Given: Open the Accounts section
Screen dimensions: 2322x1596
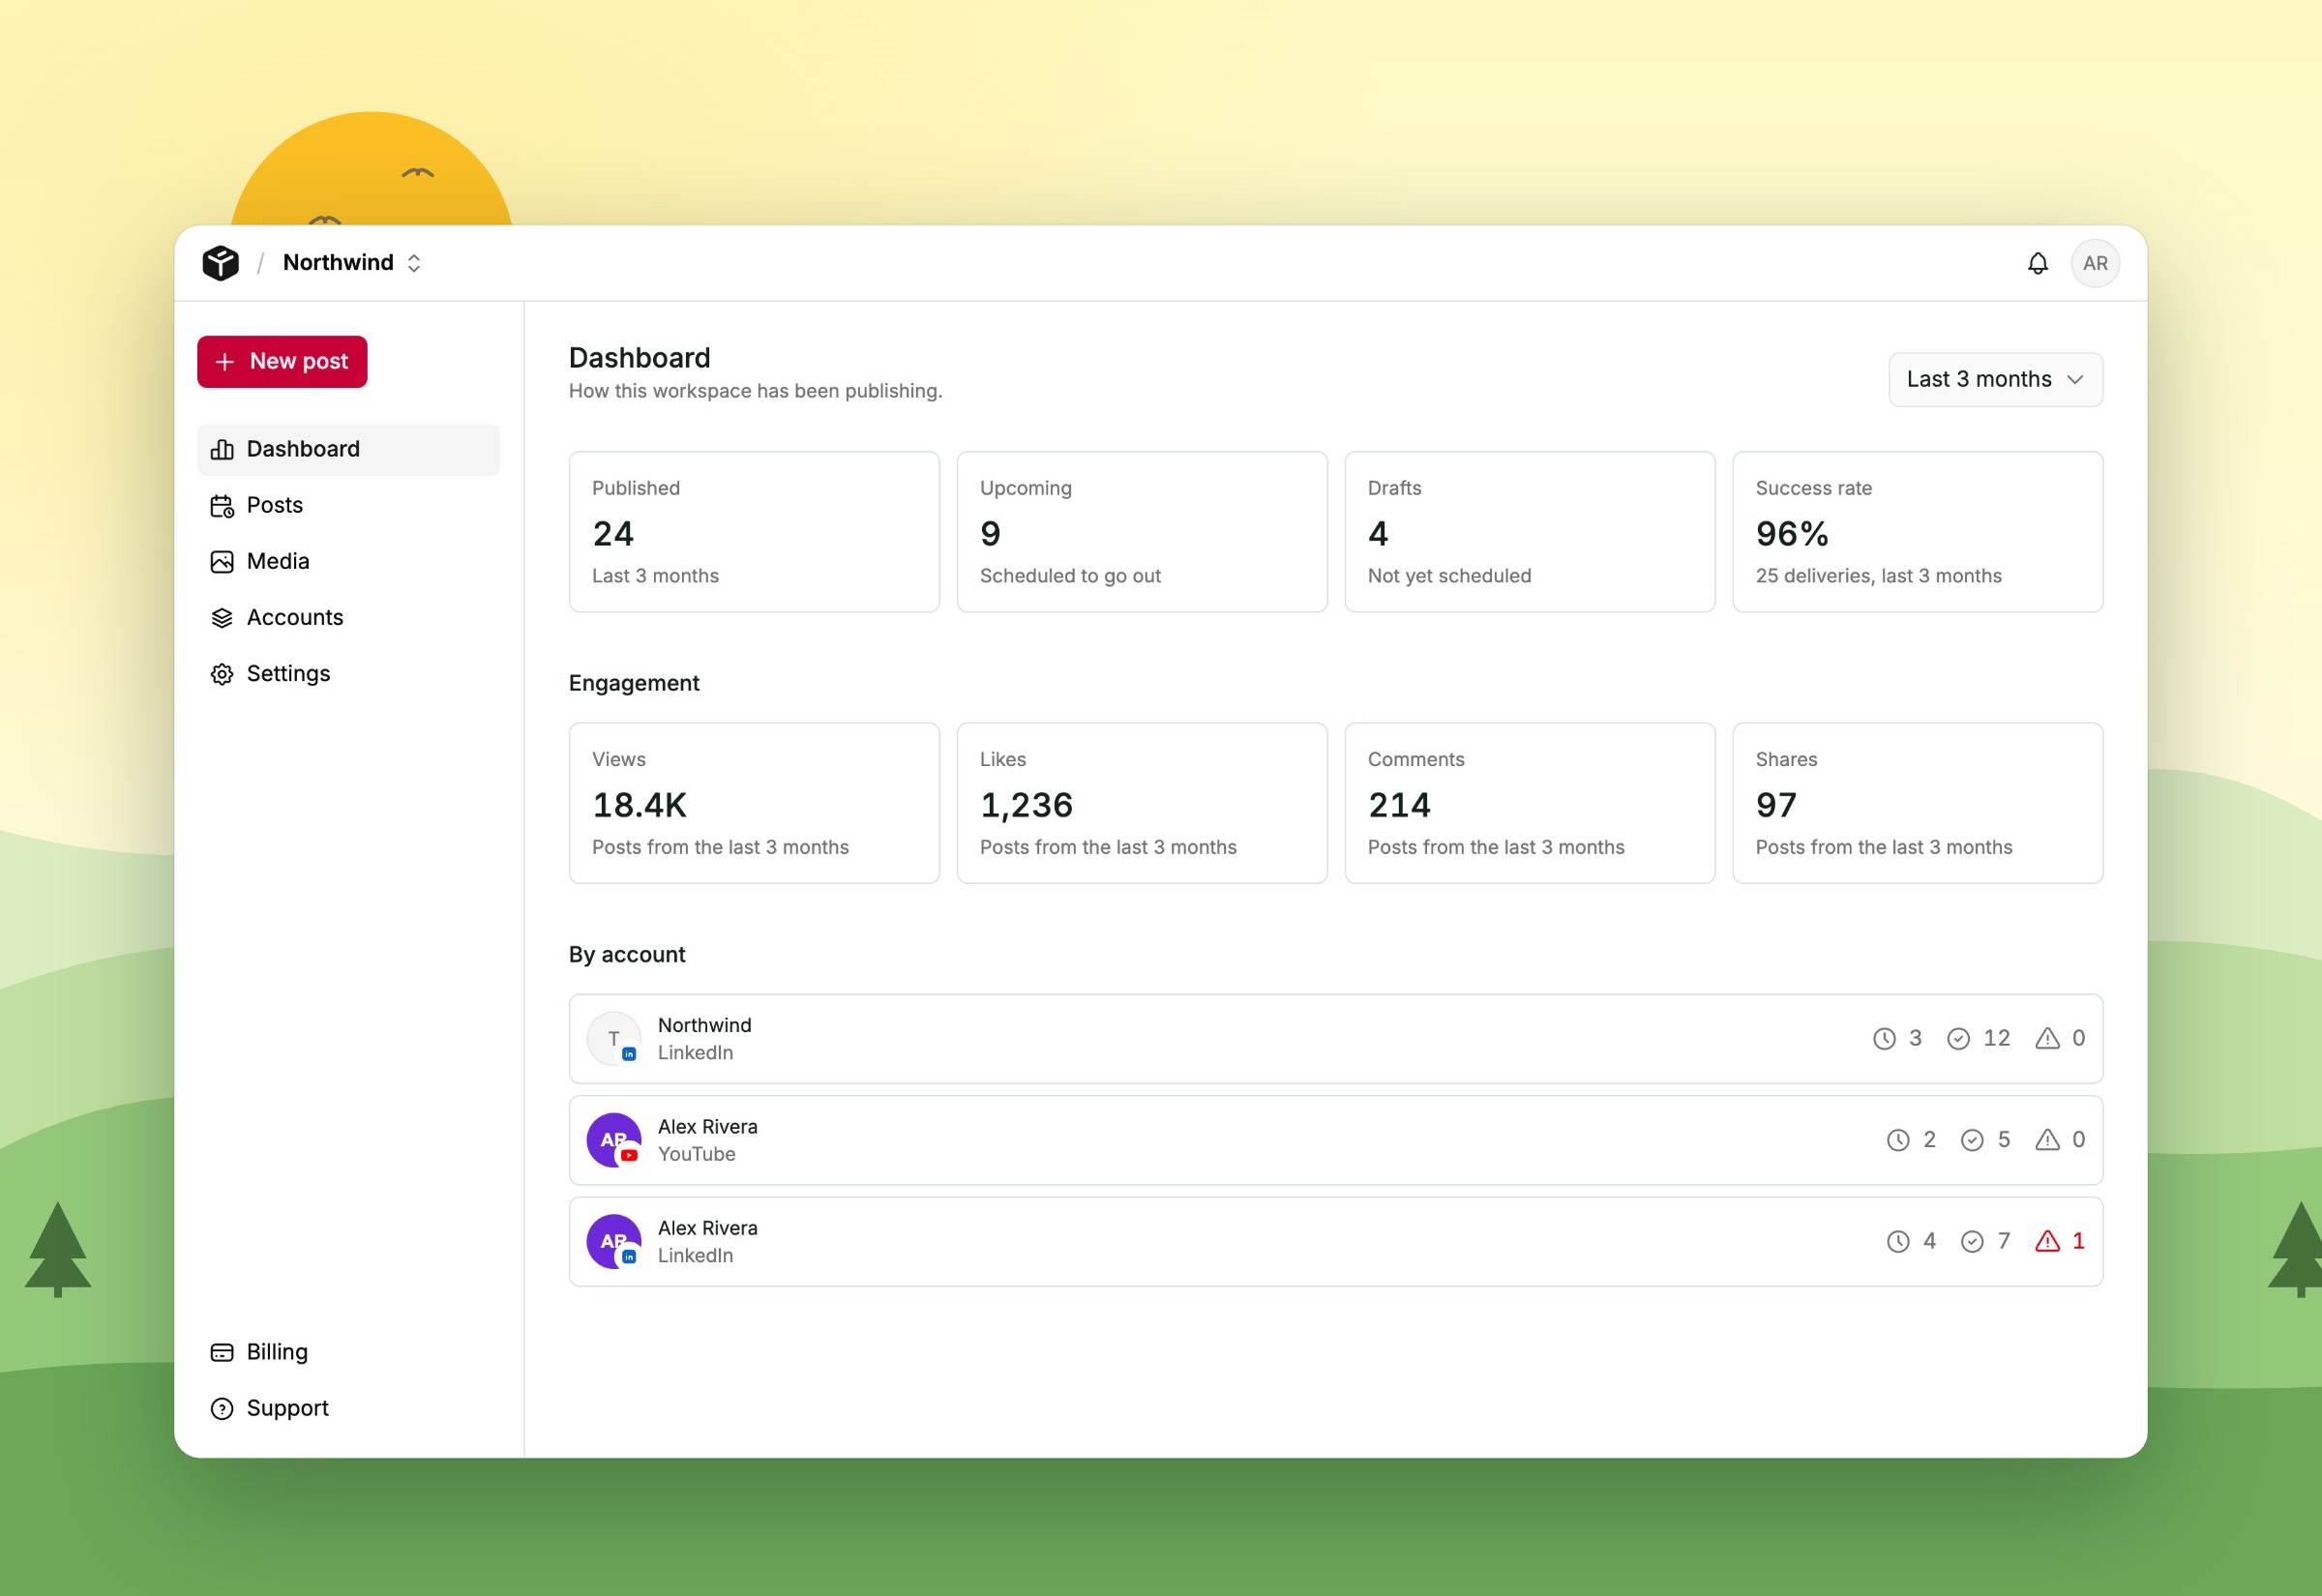Looking at the screenshot, I should point(348,617).
